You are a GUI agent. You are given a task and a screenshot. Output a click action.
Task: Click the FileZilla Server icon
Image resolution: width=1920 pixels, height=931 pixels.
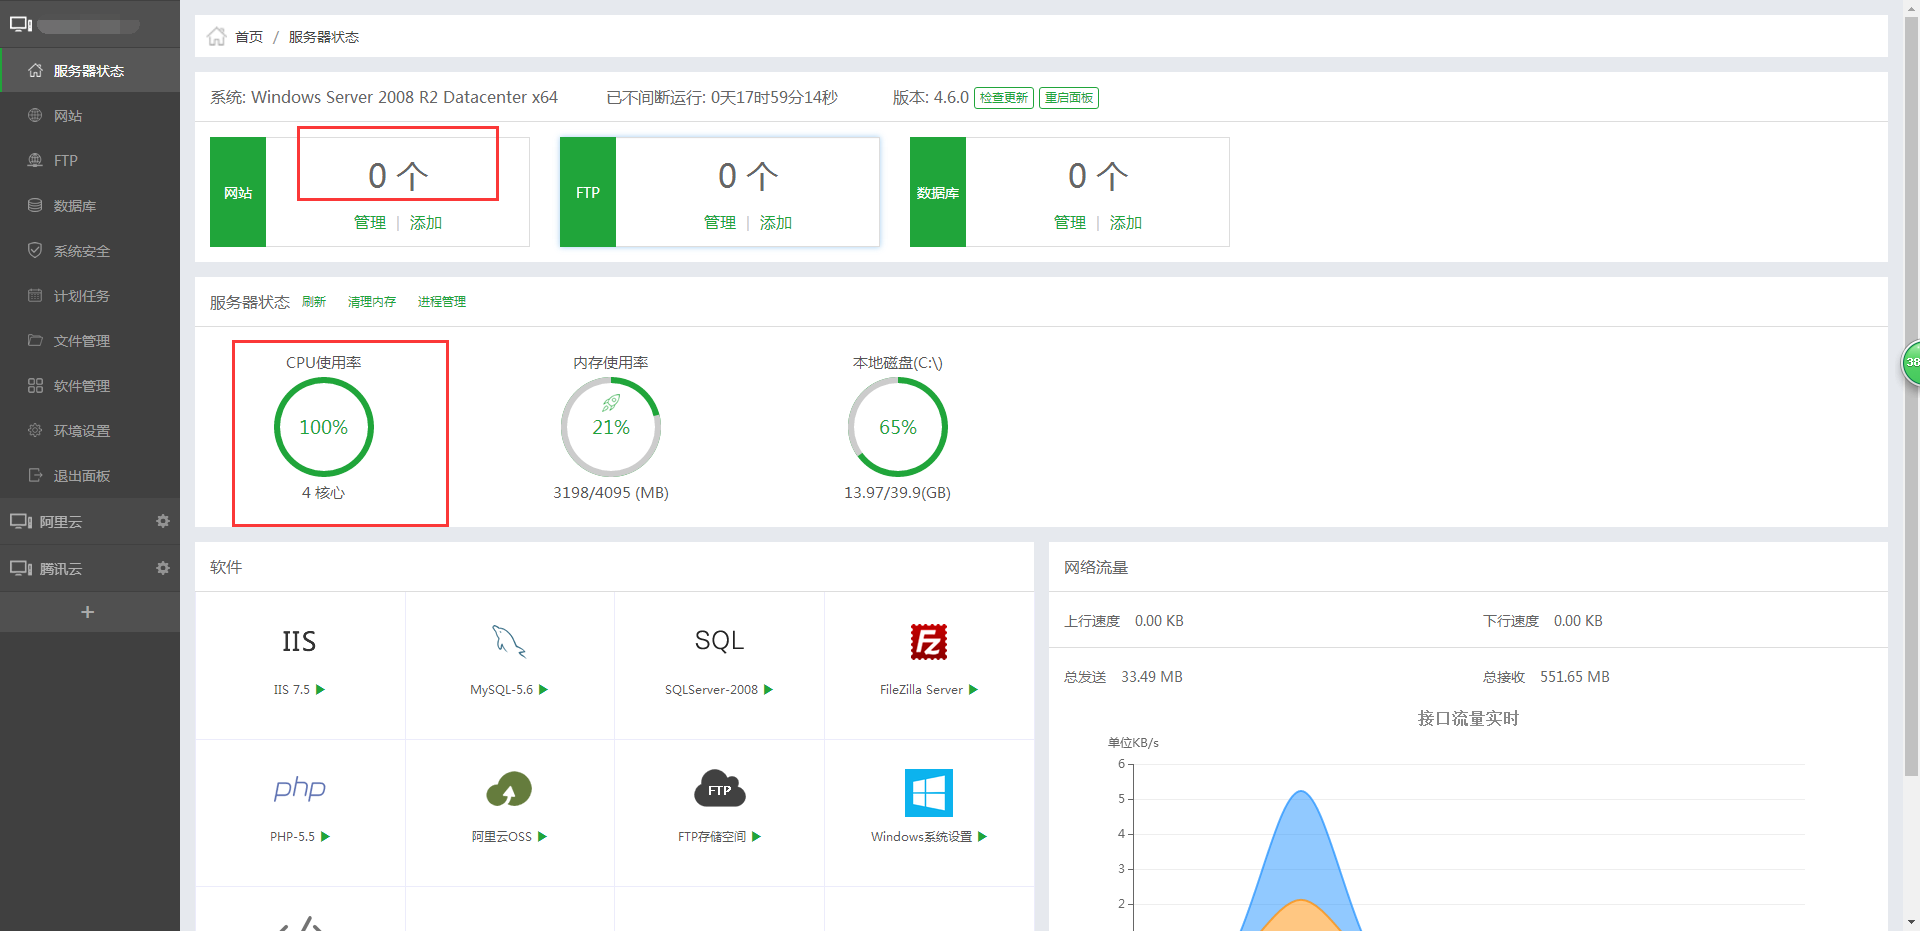click(929, 641)
